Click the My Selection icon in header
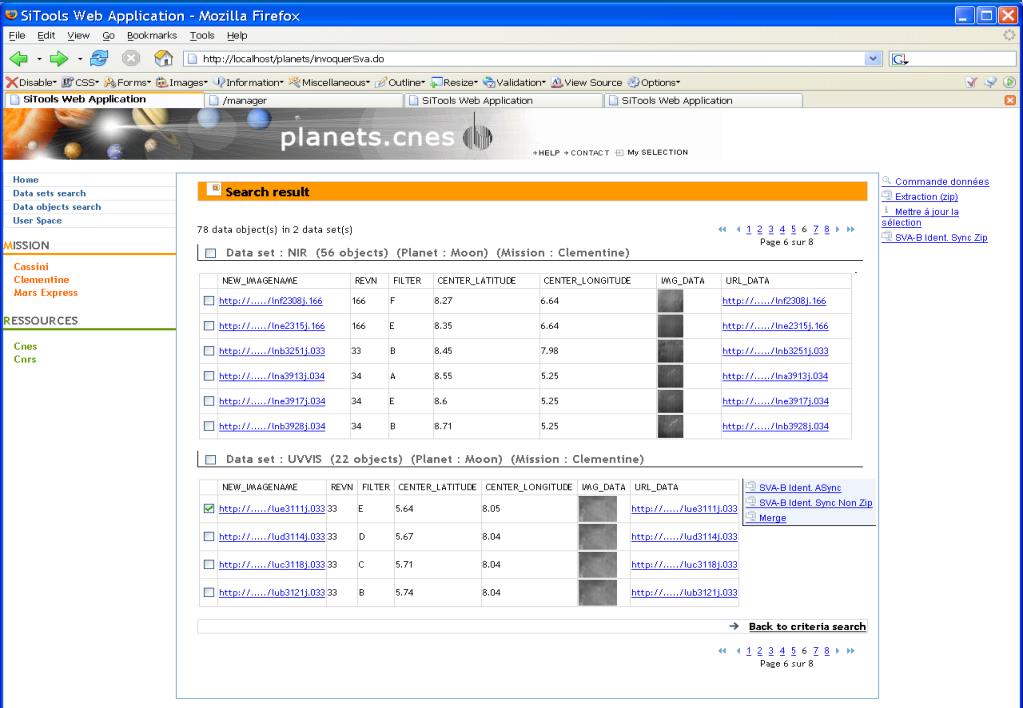Viewport: 1023px width, 708px height. [x=620, y=153]
